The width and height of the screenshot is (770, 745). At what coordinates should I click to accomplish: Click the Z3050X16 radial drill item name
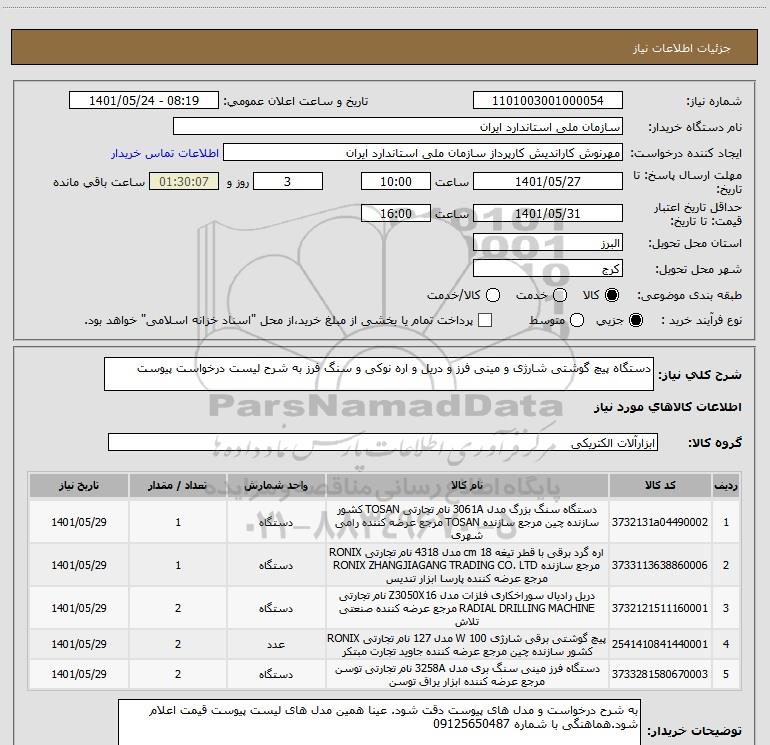pos(467,608)
